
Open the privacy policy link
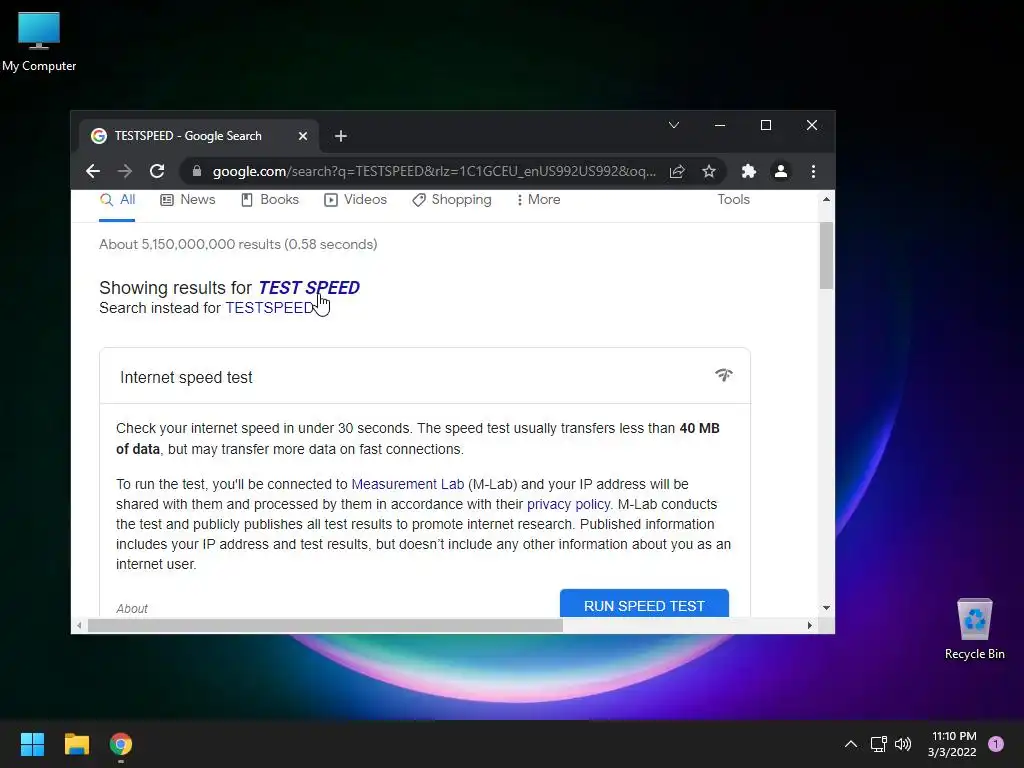pos(568,504)
